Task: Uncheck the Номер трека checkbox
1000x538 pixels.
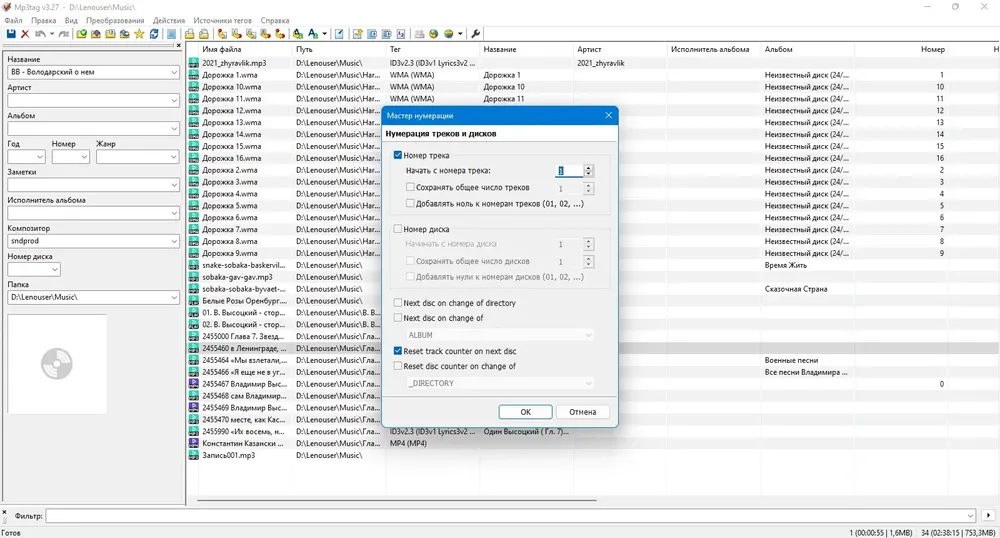Action: coord(398,155)
